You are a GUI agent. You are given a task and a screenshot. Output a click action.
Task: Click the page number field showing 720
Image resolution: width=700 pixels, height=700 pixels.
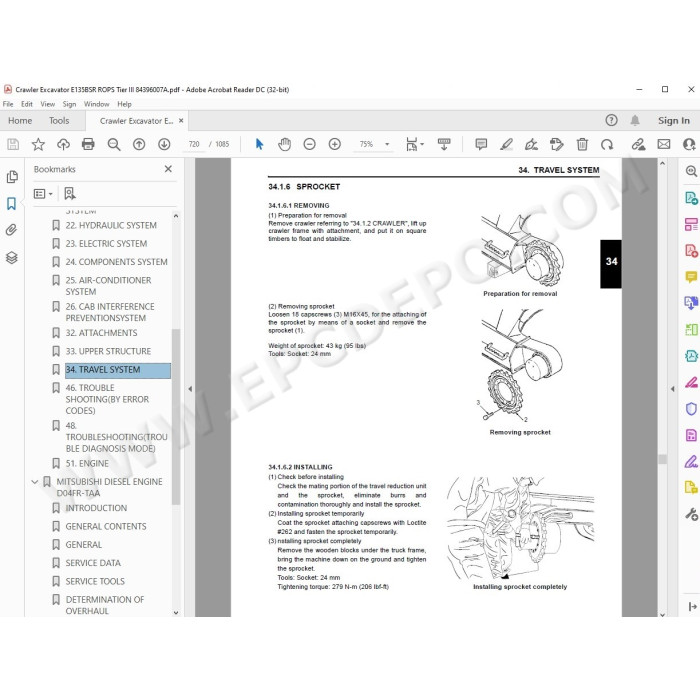coord(194,144)
